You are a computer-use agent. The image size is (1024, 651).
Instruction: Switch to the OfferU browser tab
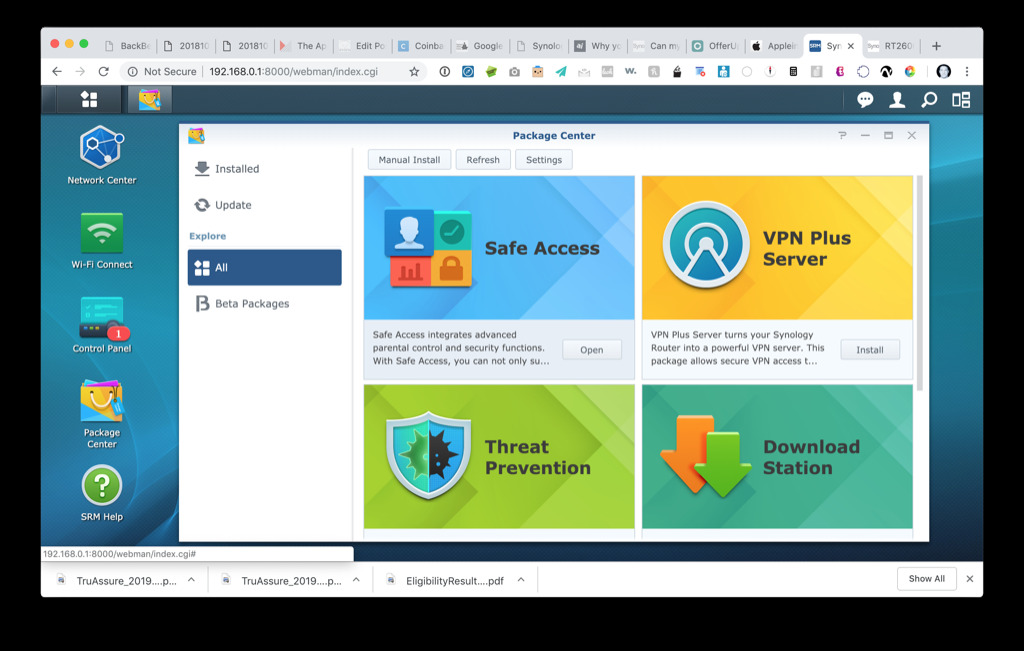coord(715,46)
